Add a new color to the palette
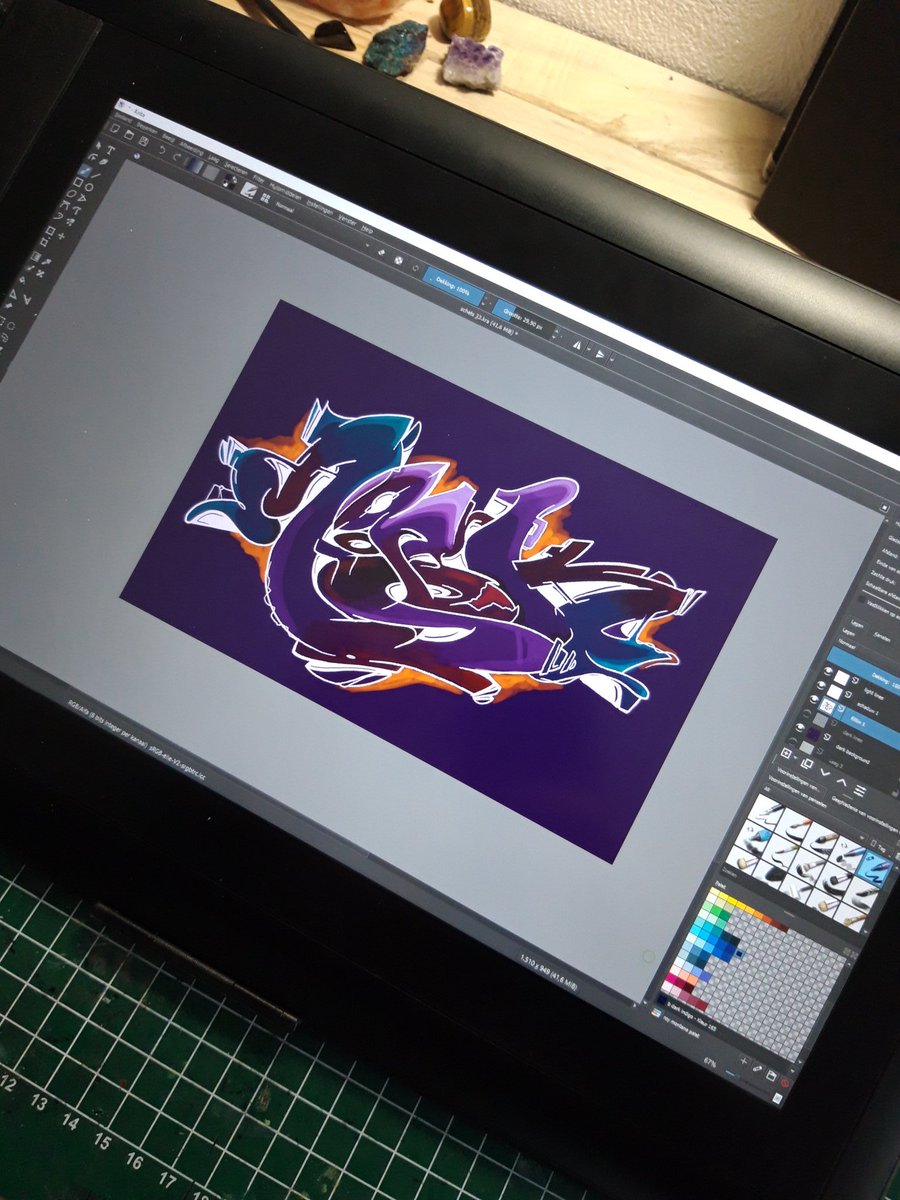The width and height of the screenshot is (900, 1200). 744,1061
